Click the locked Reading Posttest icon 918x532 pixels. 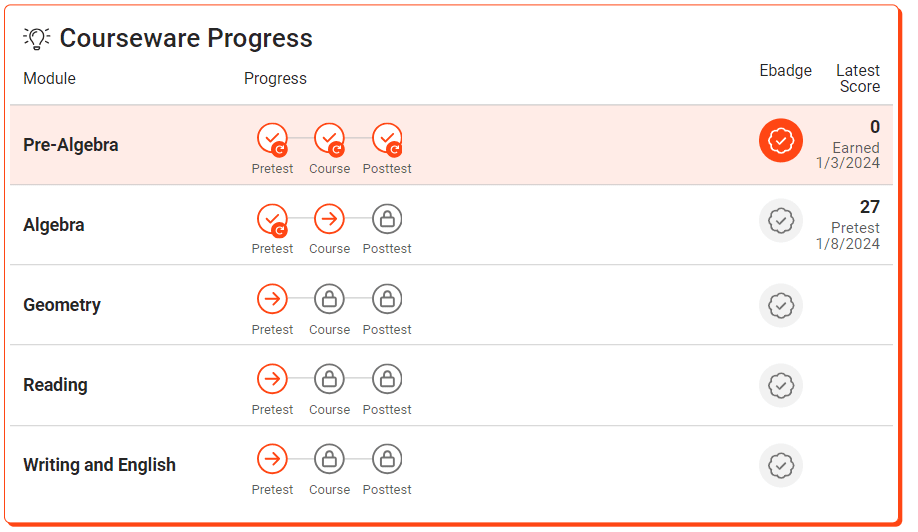tap(387, 379)
